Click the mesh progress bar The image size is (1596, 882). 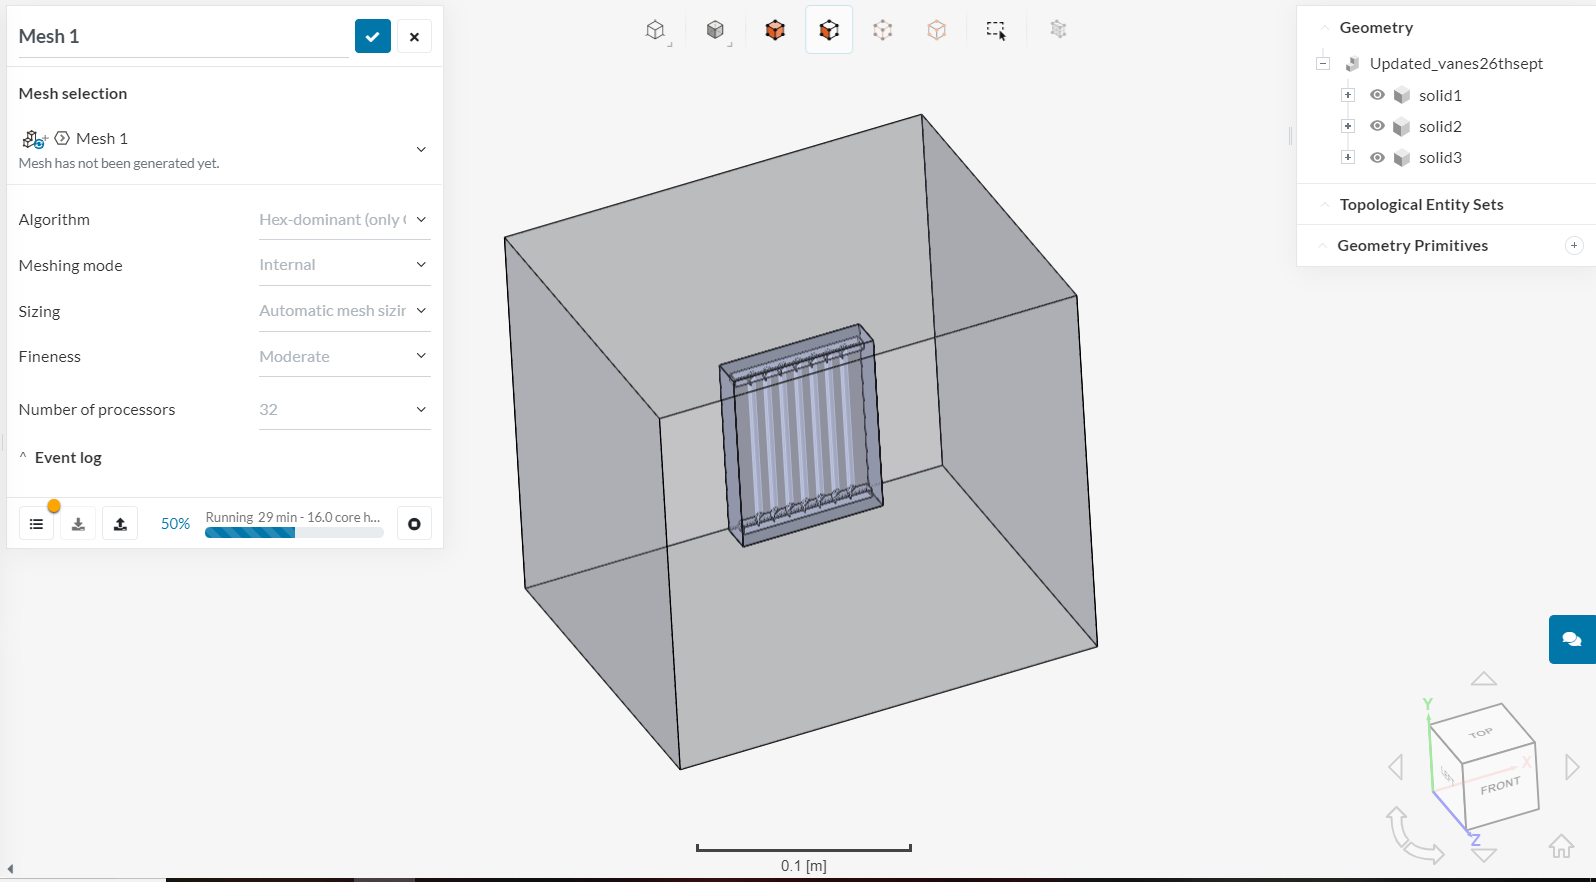coord(294,533)
